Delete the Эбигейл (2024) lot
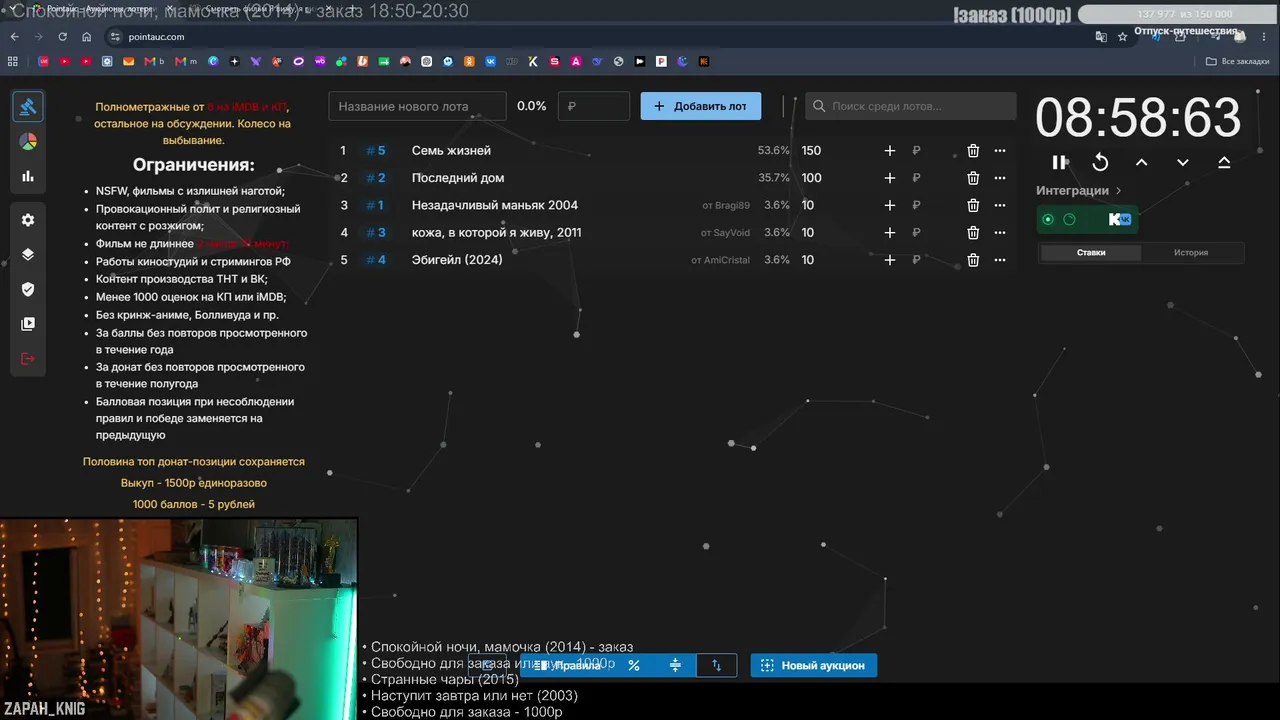The height and width of the screenshot is (720, 1280). [x=973, y=260]
